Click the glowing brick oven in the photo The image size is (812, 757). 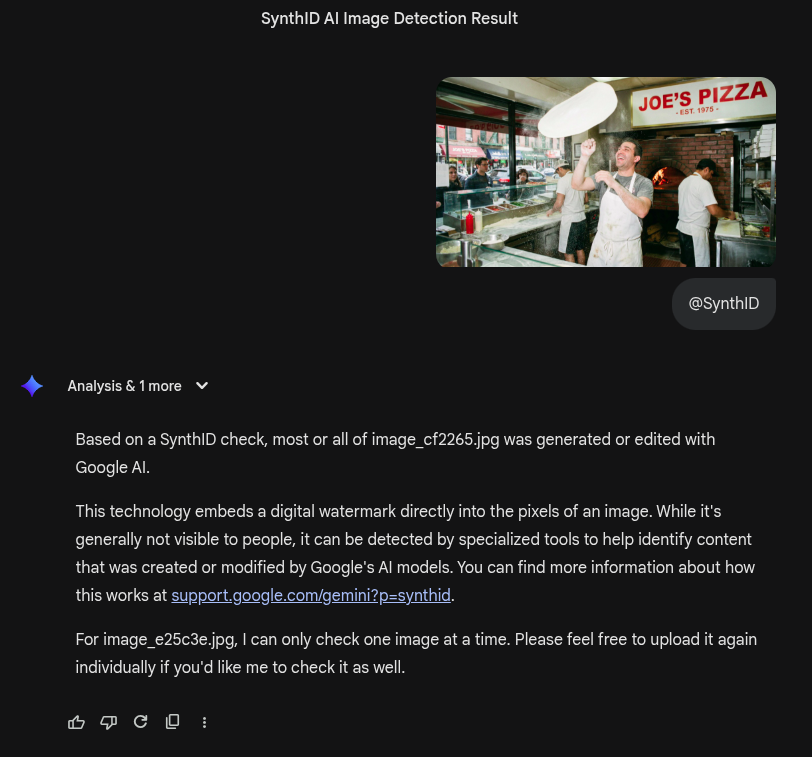[x=661, y=179]
